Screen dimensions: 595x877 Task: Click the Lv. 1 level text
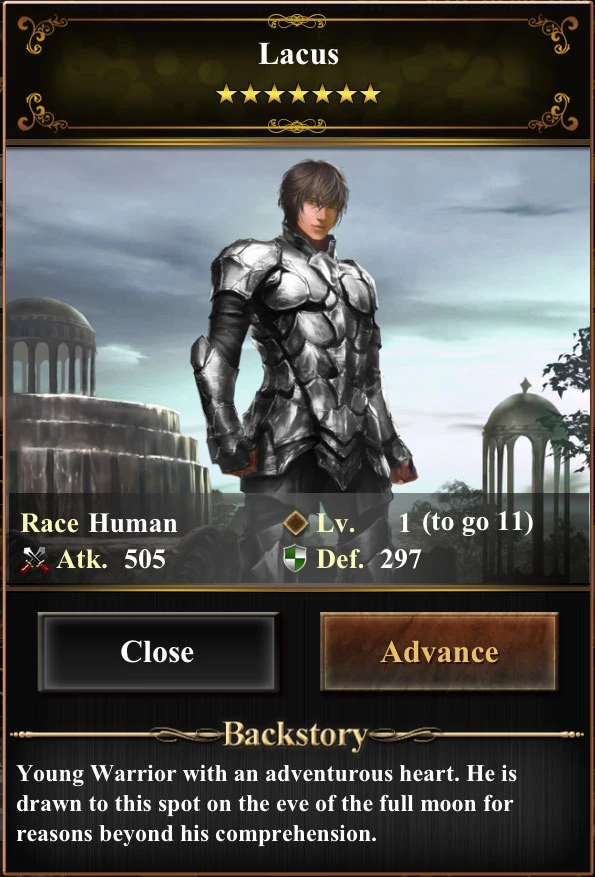point(363,524)
